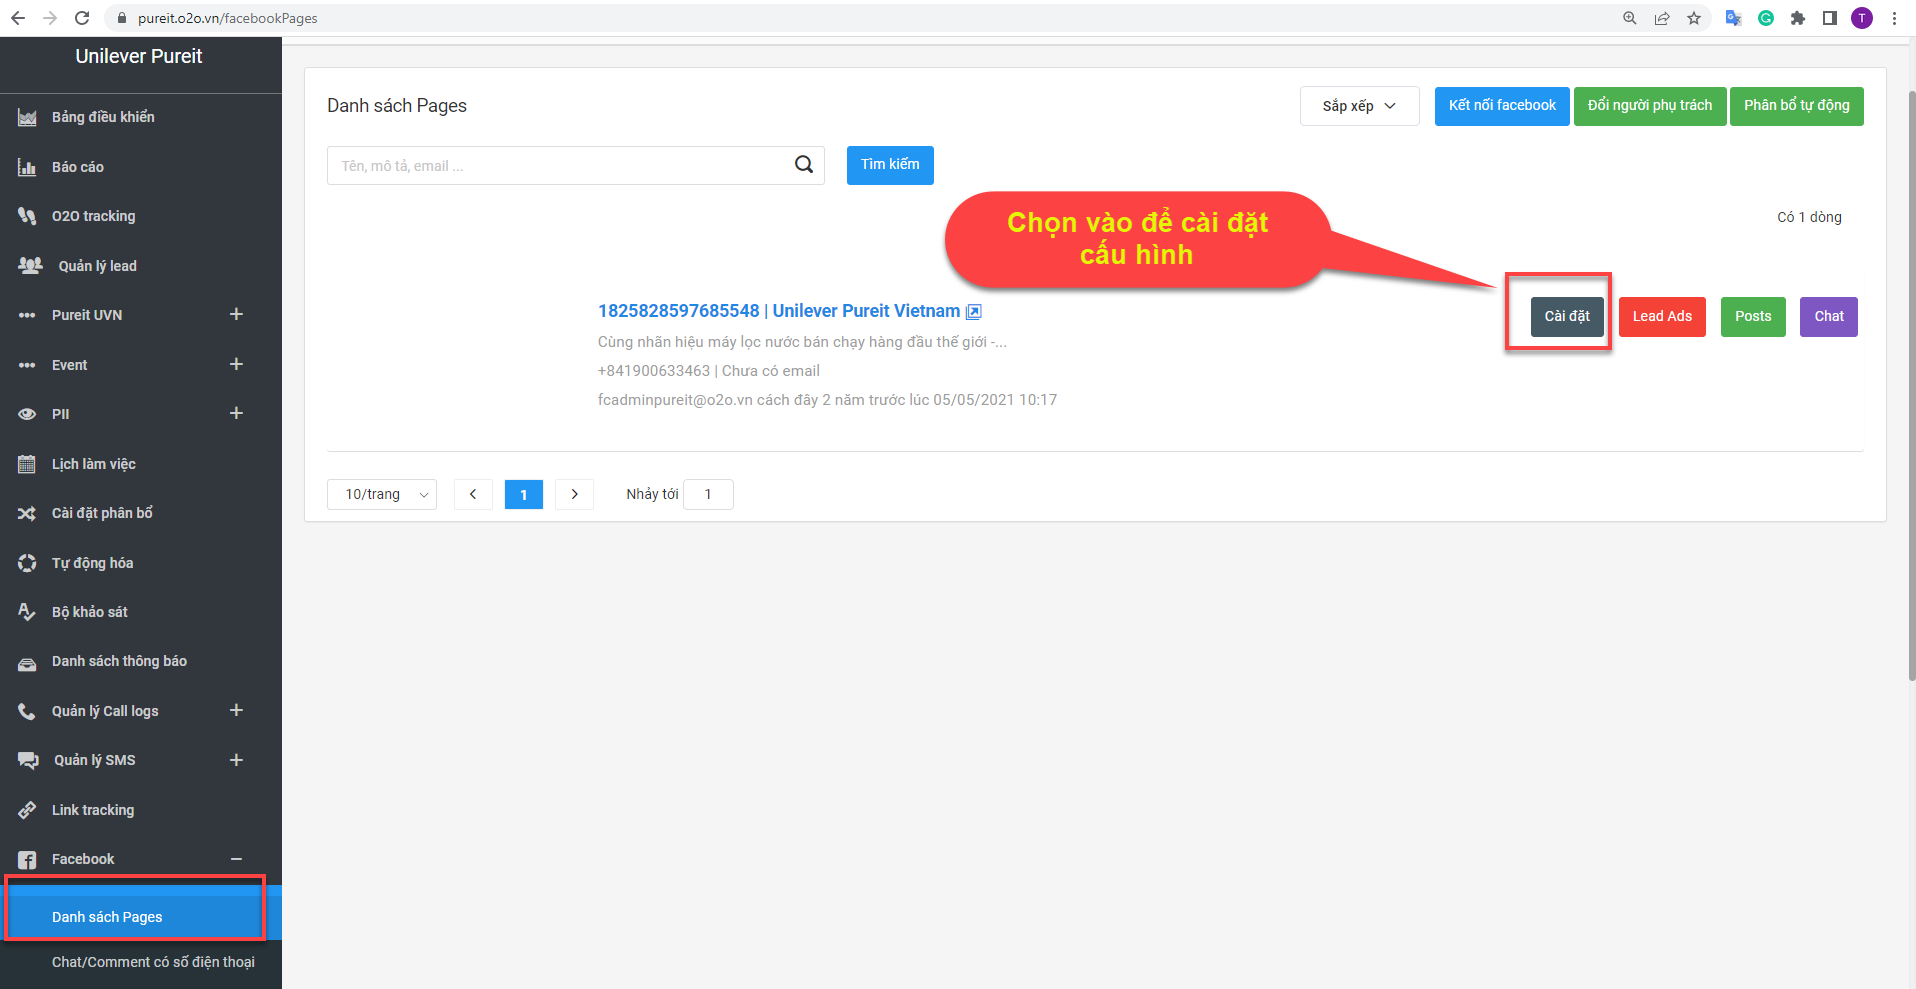Click the browser zoom magnifier icon
1916x989 pixels.
coord(1630,18)
